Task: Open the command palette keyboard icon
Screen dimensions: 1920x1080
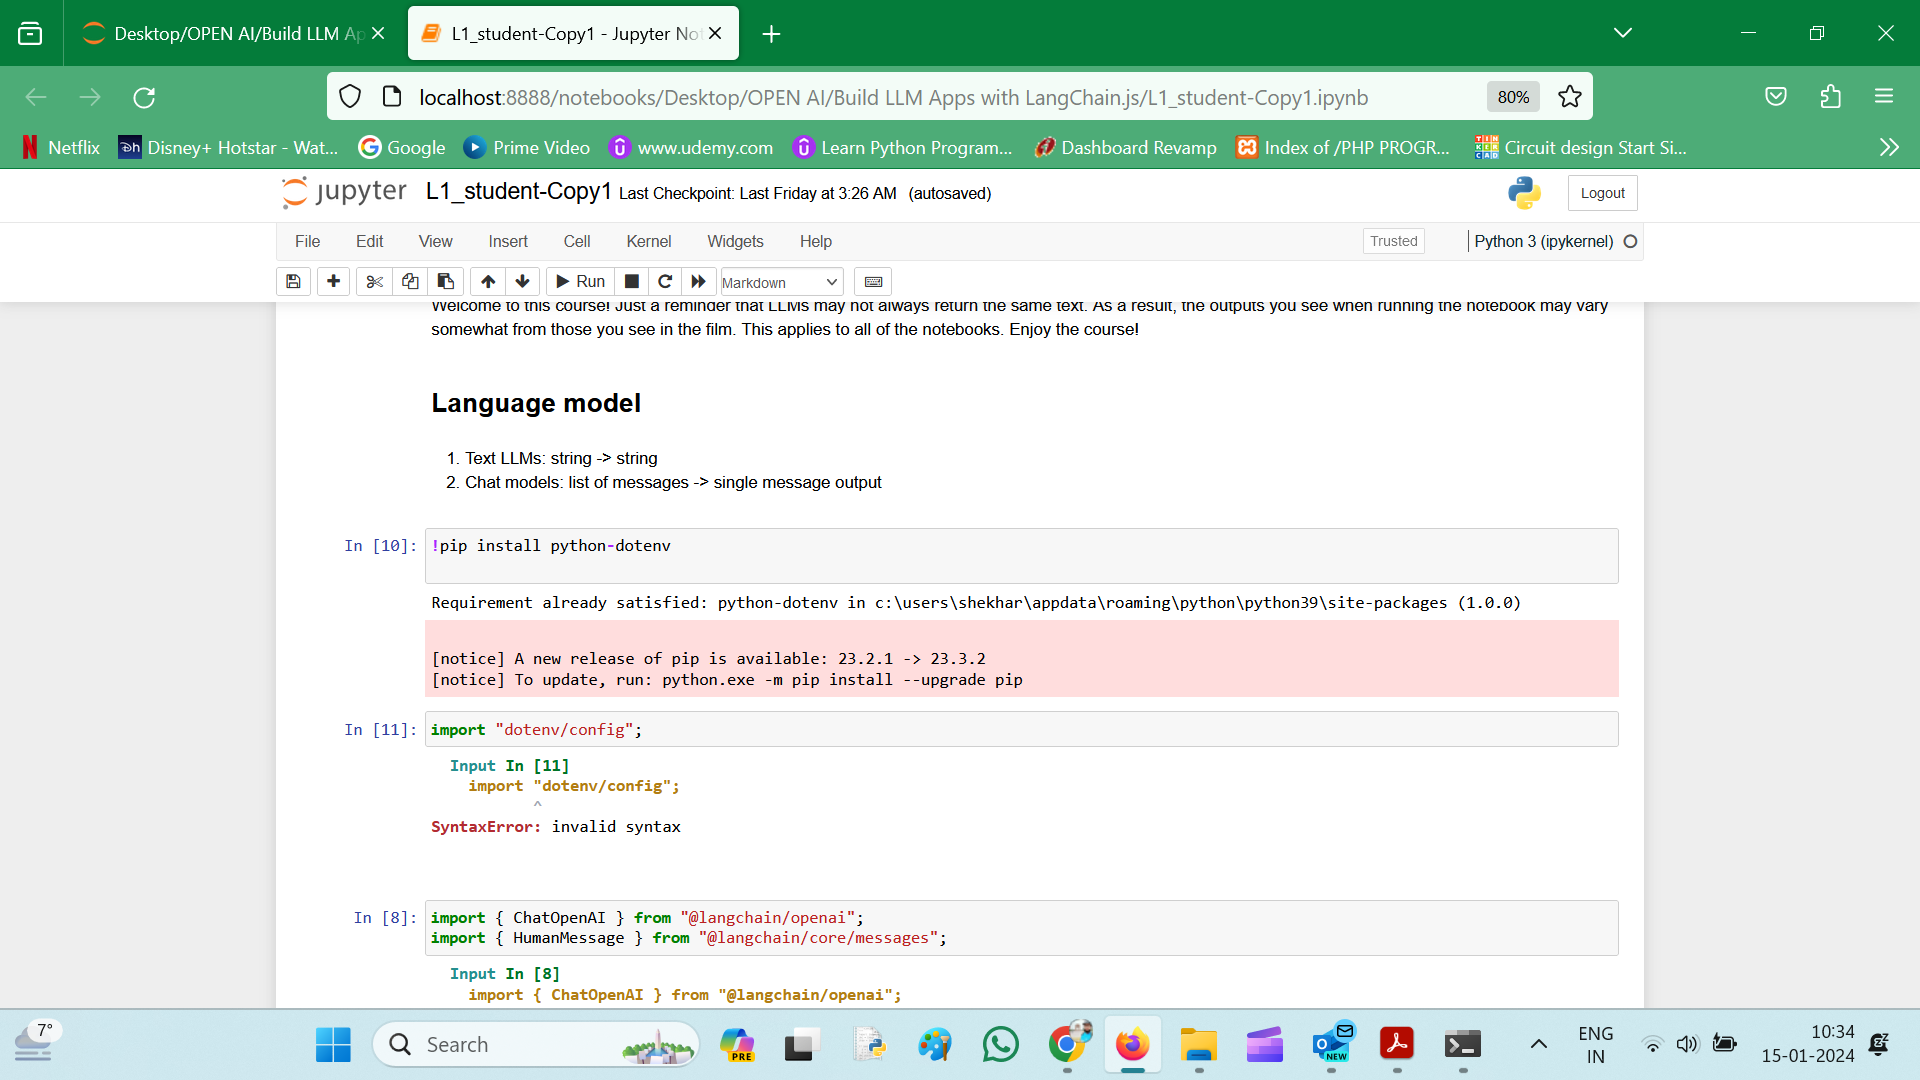Action: (x=873, y=282)
